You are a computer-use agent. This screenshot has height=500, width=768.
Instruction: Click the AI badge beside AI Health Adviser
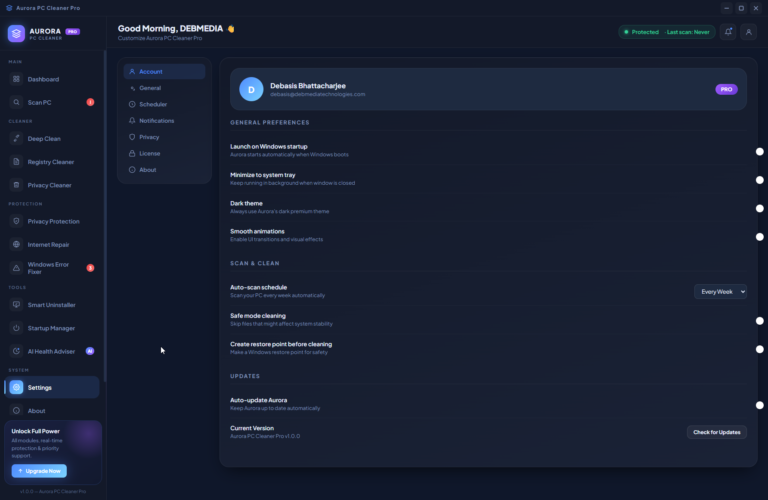pyautogui.click(x=90, y=351)
